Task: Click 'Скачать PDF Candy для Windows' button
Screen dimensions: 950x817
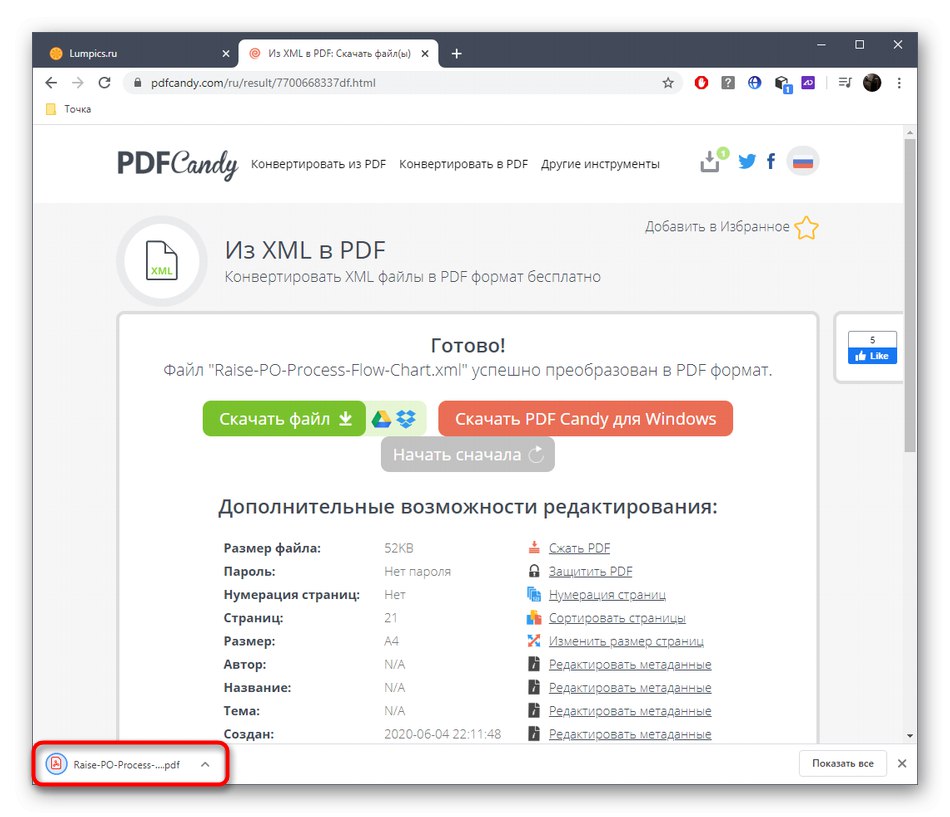Action: [x=585, y=419]
